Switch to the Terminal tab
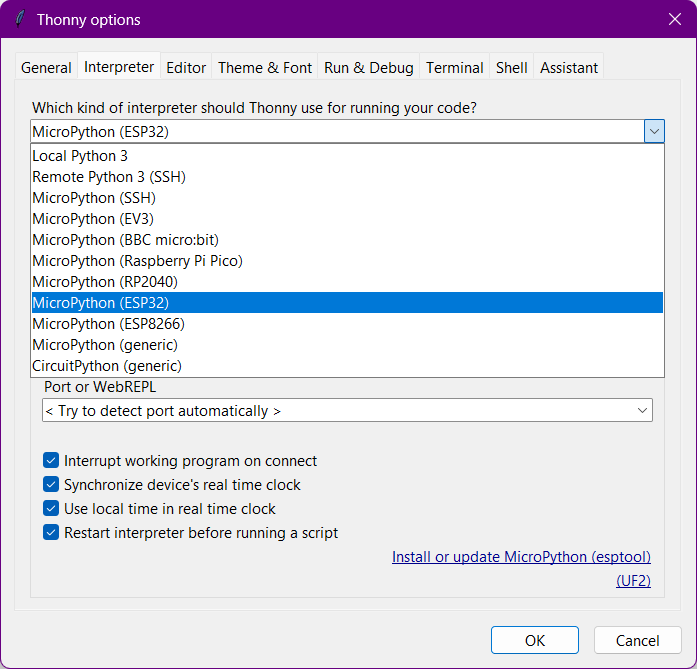This screenshot has height=669, width=697. tap(454, 68)
